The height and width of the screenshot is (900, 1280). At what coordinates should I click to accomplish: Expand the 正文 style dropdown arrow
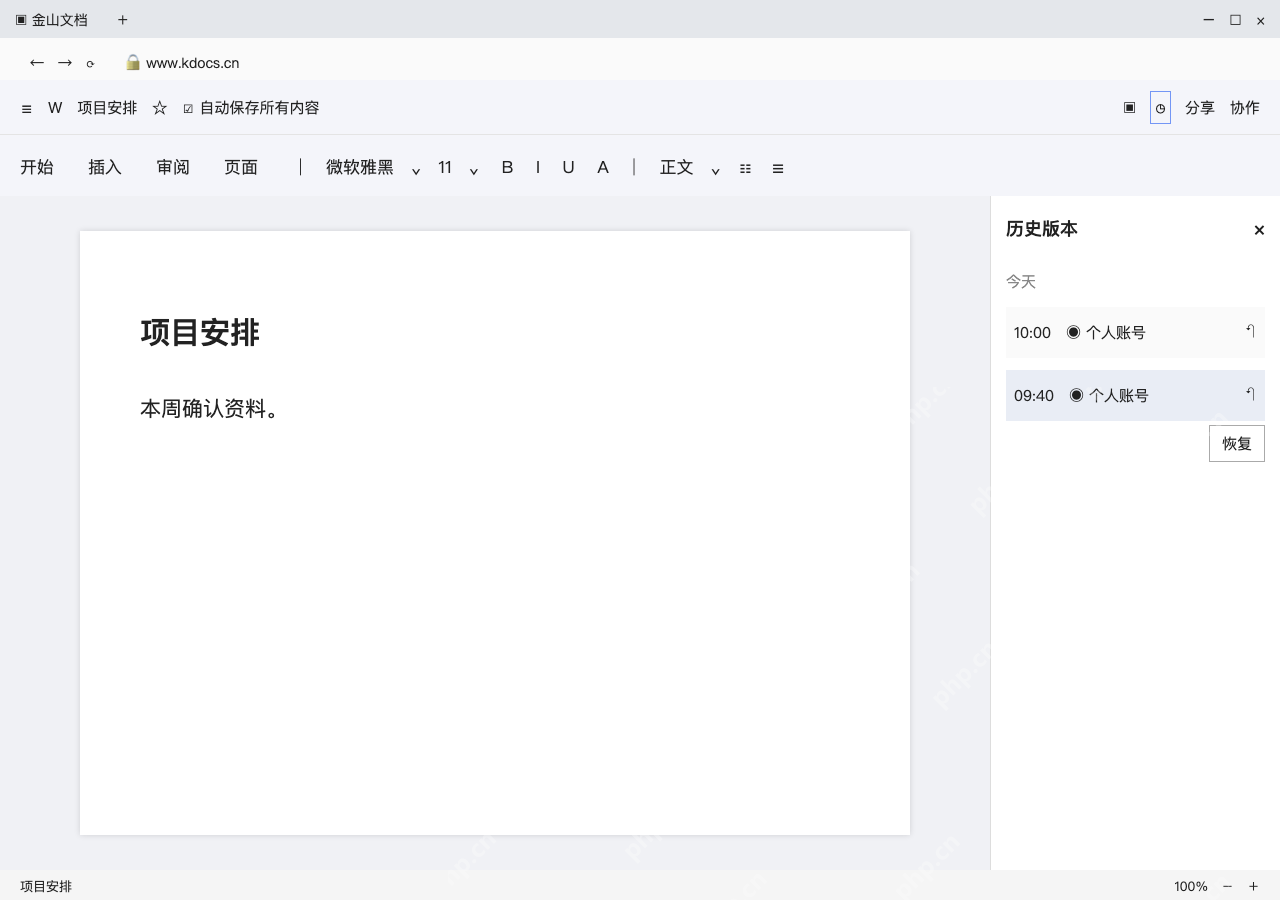(716, 171)
